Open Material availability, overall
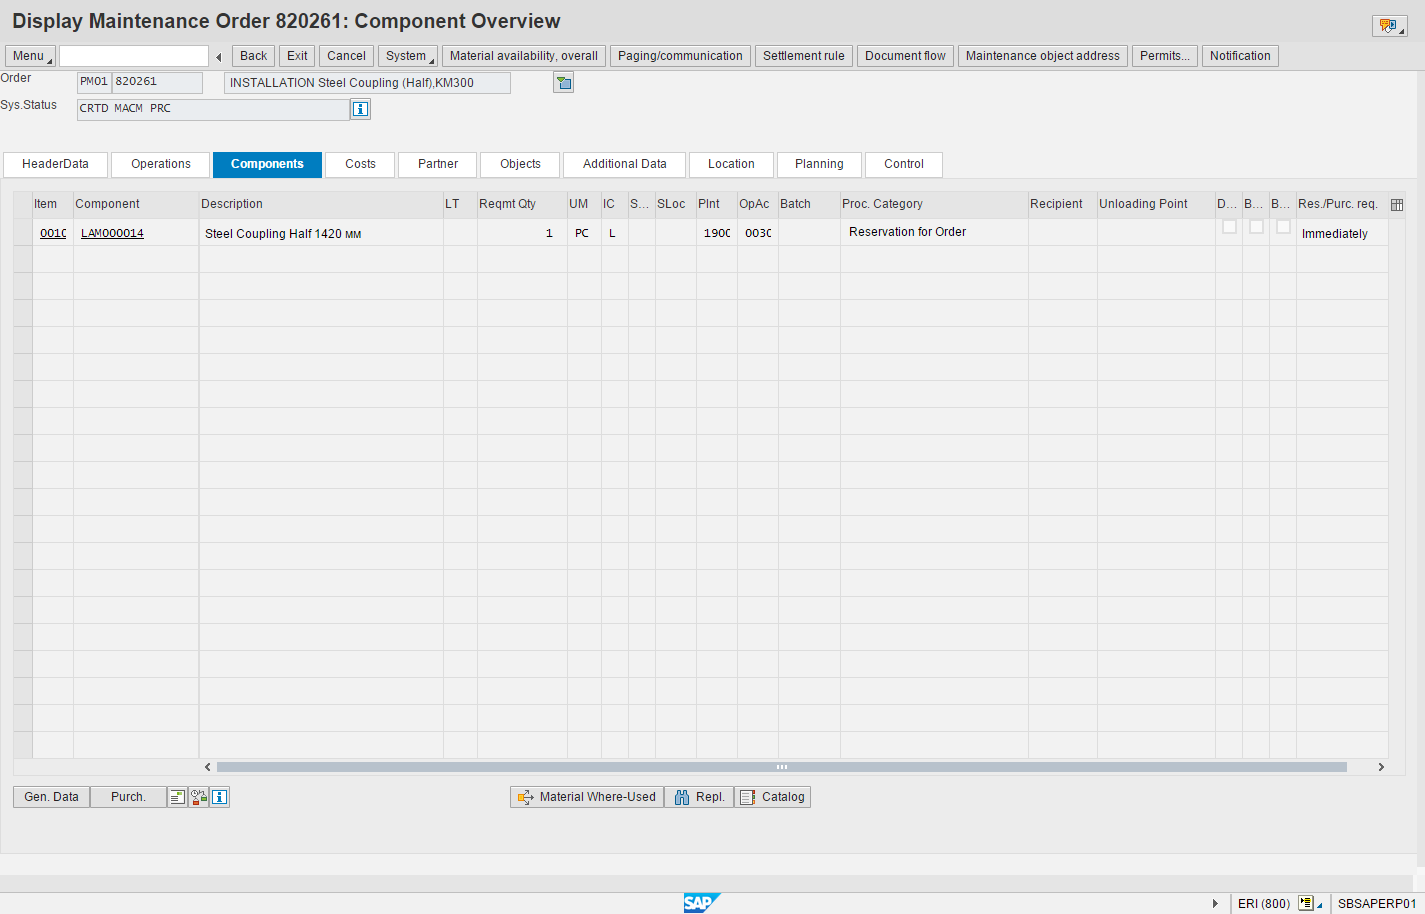This screenshot has height=914, width=1425. point(524,56)
